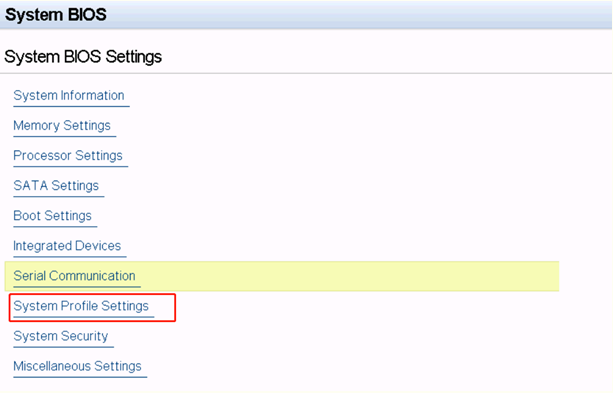This screenshot has height=393, width=613.
Task: Select the word Processor in Processor Settings
Action: (42, 156)
